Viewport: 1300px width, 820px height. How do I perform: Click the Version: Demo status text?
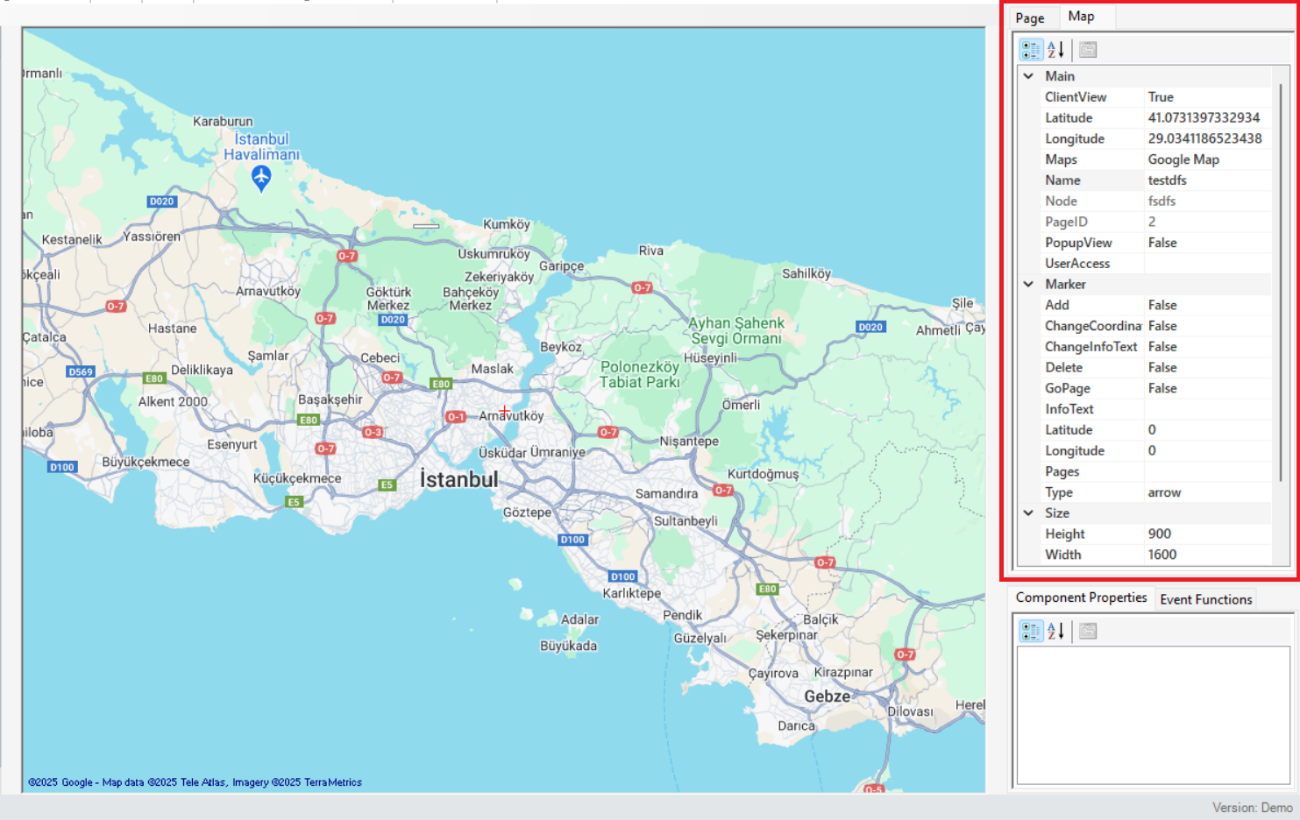[x=1252, y=807]
